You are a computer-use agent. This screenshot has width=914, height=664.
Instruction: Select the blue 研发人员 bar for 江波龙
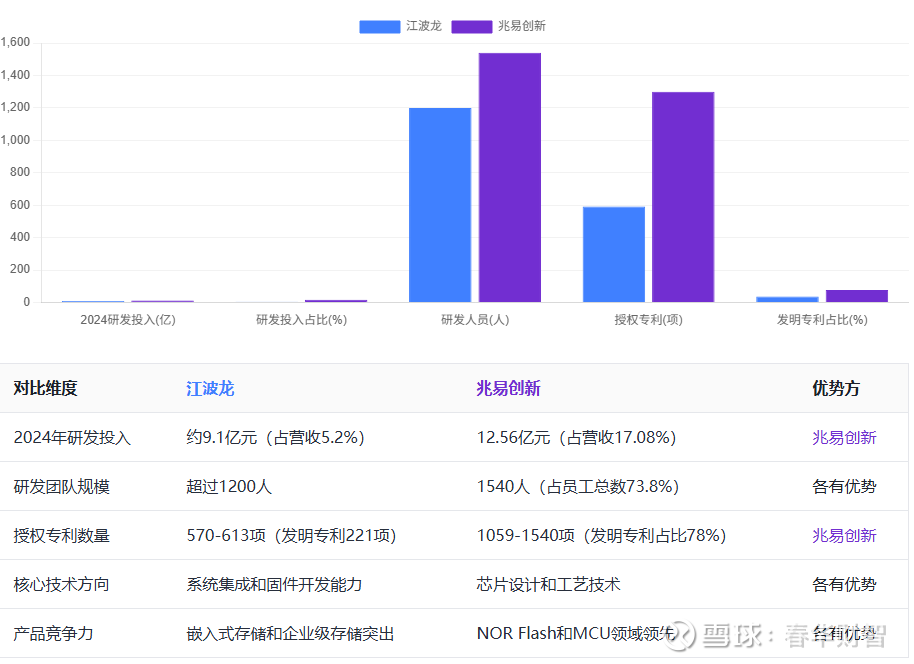(x=440, y=205)
